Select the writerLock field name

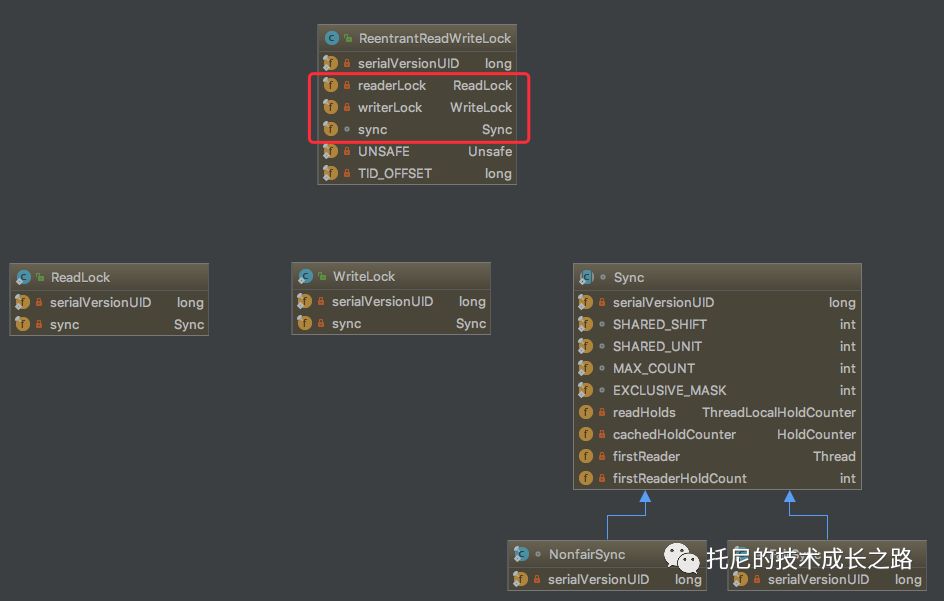coord(390,107)
